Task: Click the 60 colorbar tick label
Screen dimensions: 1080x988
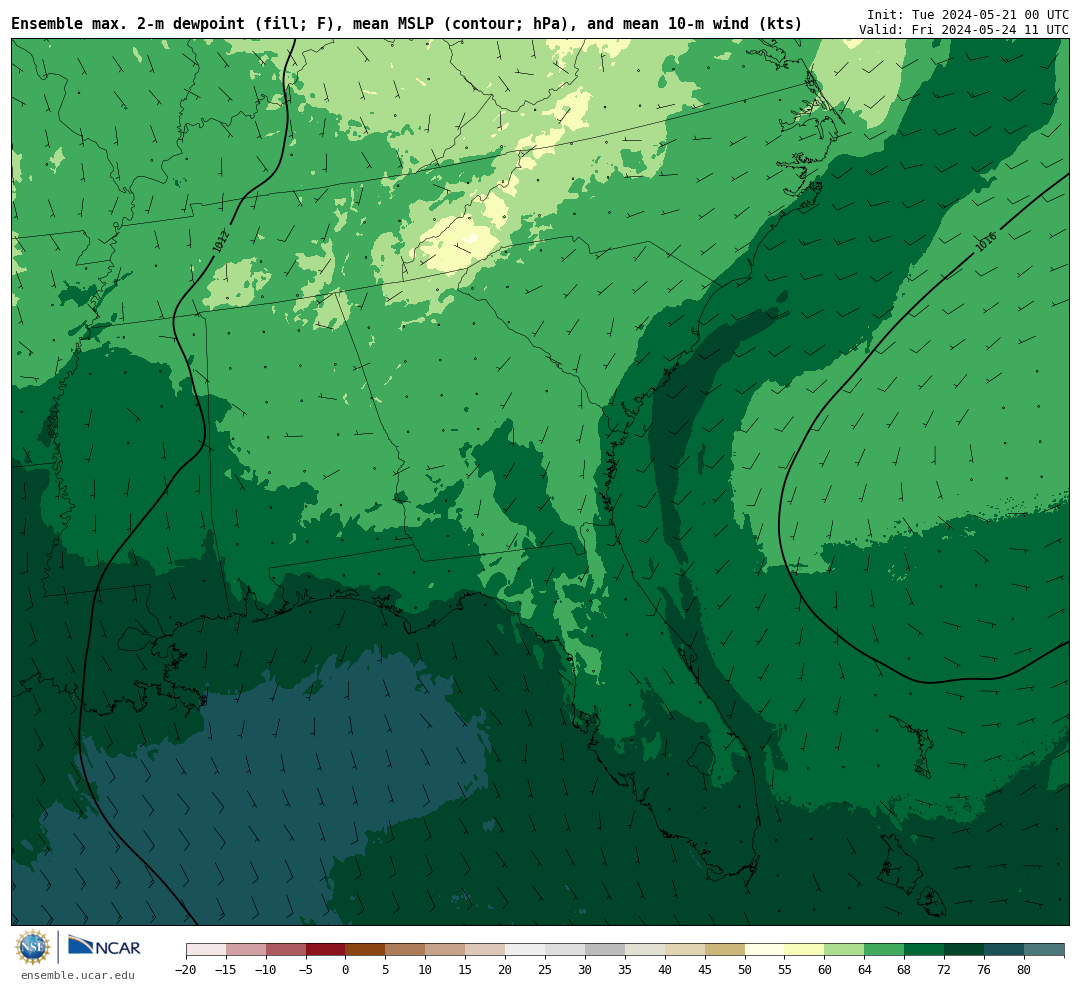Action: [x=825, y=970]
